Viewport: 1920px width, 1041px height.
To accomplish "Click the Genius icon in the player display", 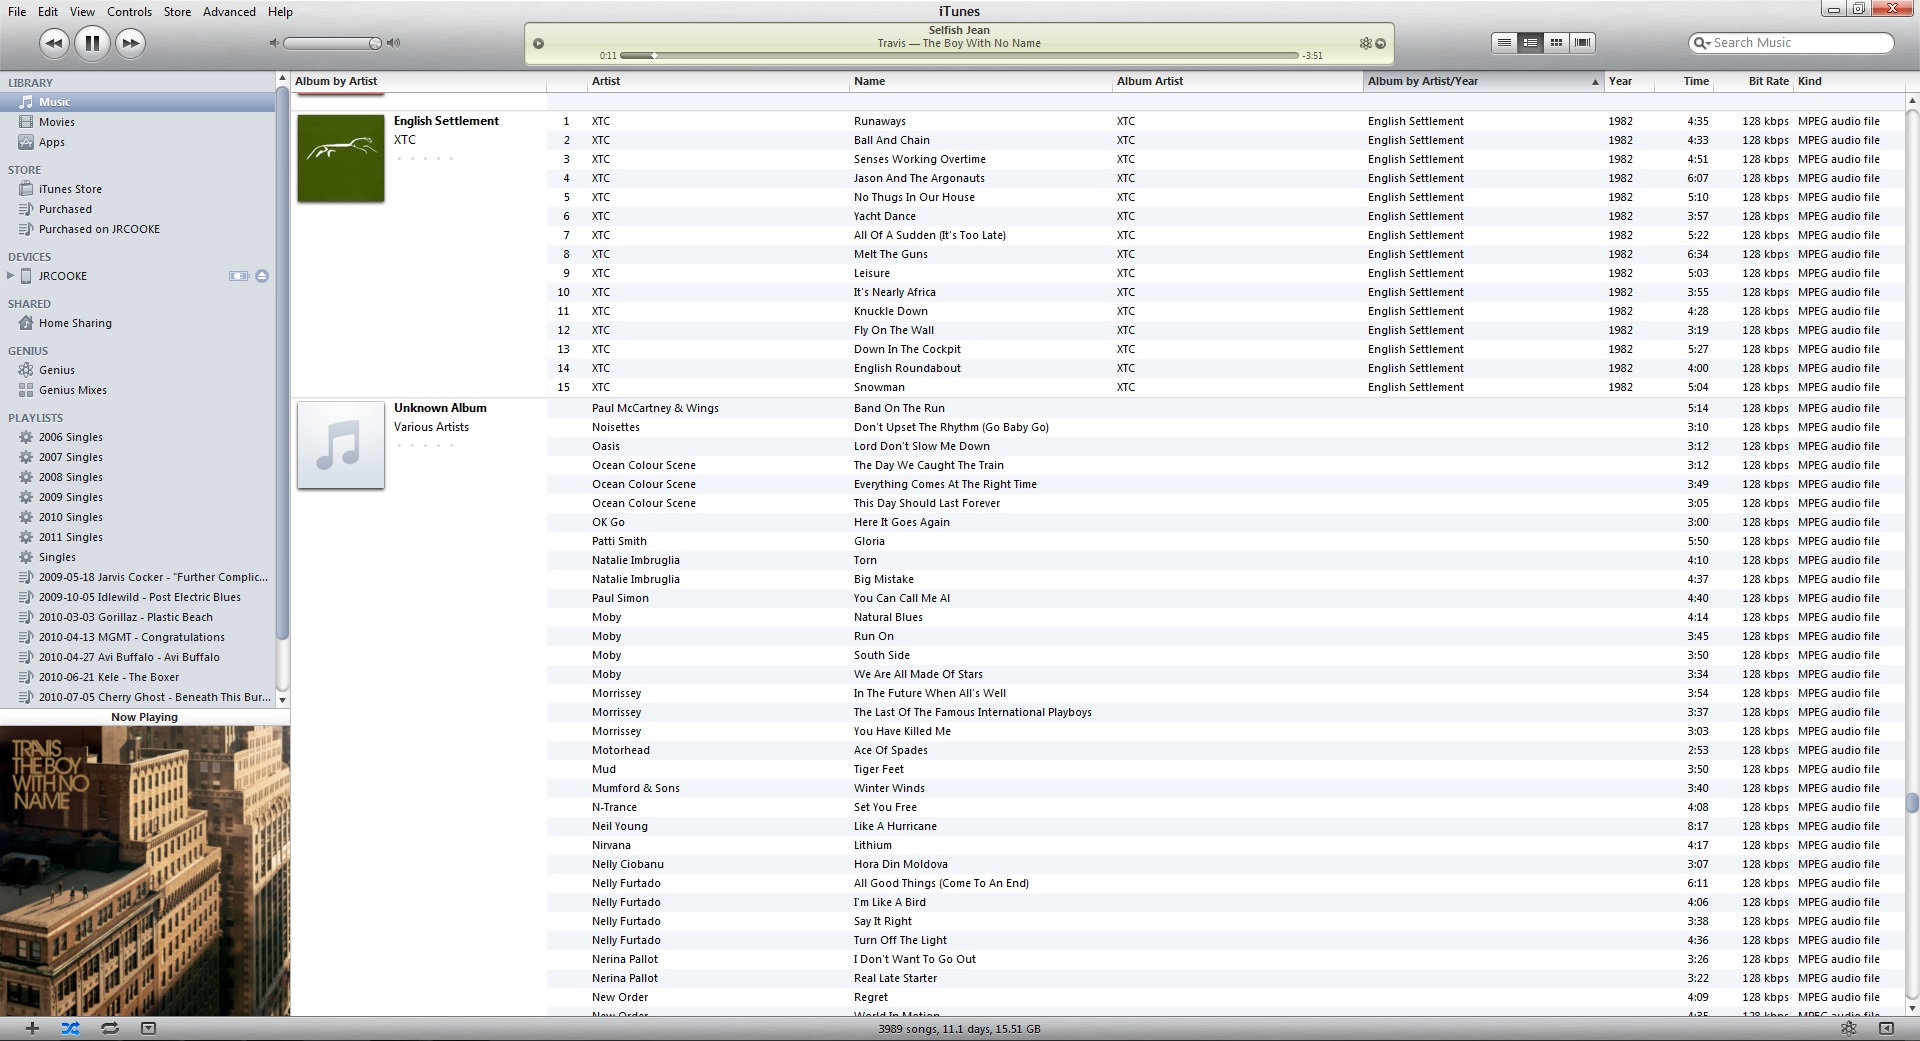I will [x=1366, y=43].
